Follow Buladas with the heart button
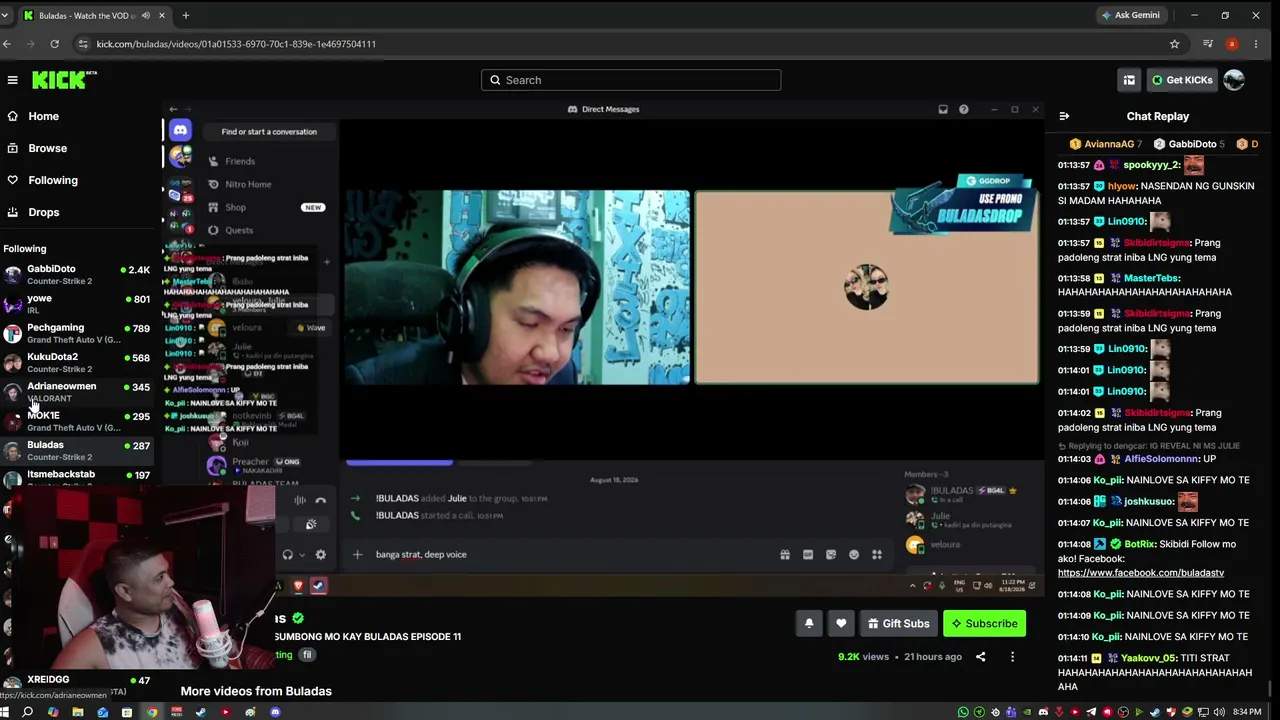 click(841, 623)
